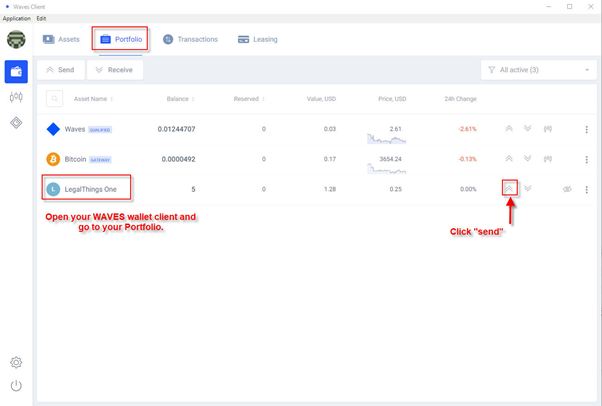Click the LegalThings One round L logo

pyautogui.click(x=53, y=189)
